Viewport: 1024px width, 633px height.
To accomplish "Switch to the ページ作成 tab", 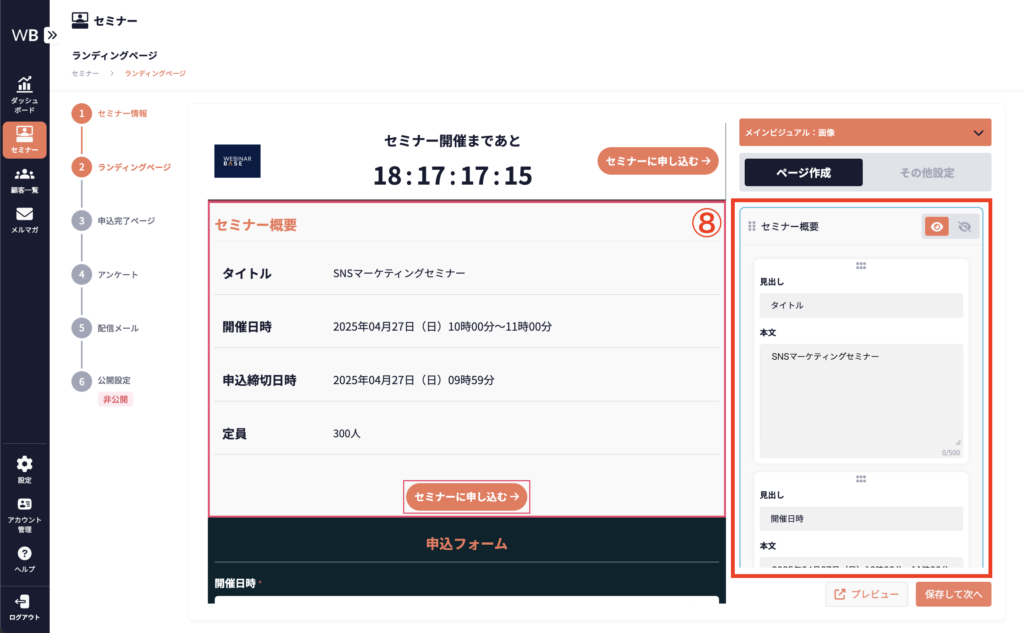I will pos(803,172).
